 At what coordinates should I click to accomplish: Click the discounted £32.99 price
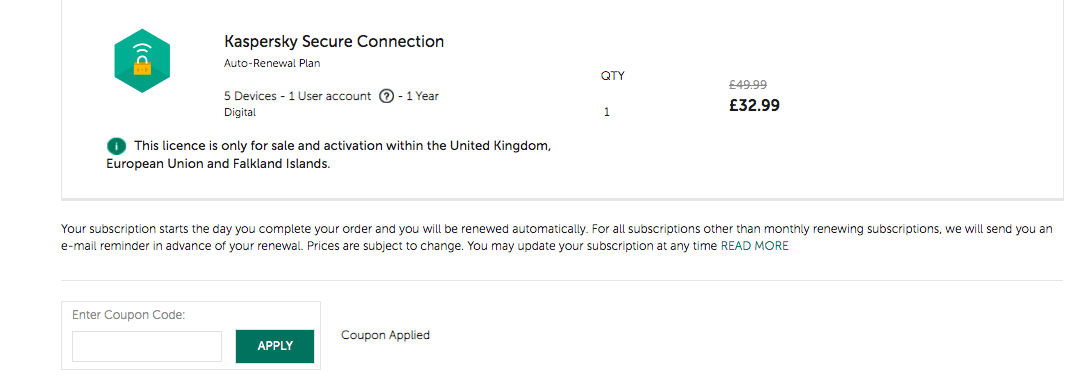[x=754, y=106]
